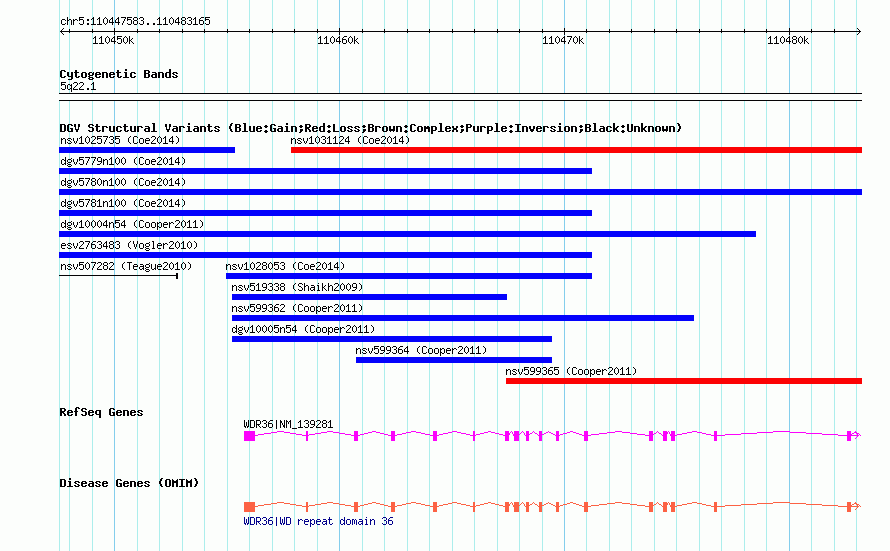Open nsv599362 (Cooper2011) variant label
This screenshot has width=890, height=551.
(297, 308)
